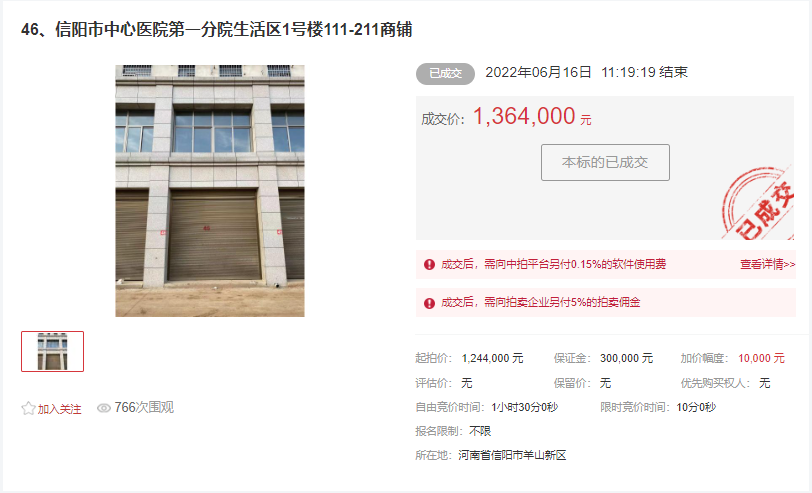This screenshot has height=493, width=812.
Task: Select the storefront thumbnail image
Action: click(x=52, y=351)
